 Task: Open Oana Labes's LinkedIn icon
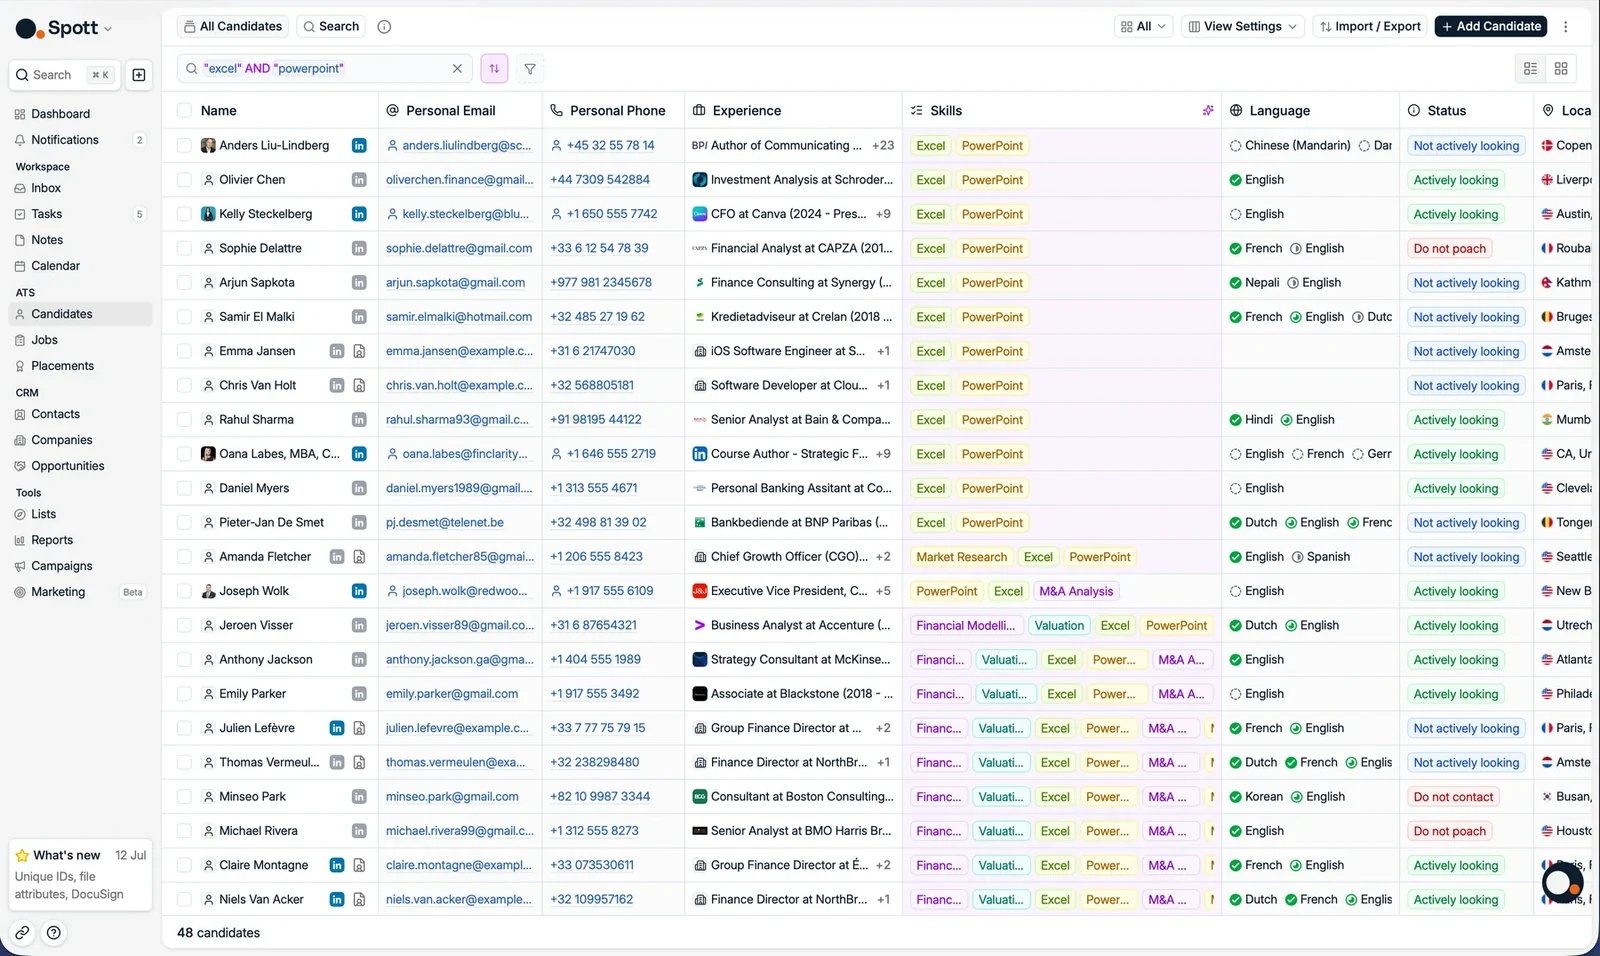pos(359,454)
